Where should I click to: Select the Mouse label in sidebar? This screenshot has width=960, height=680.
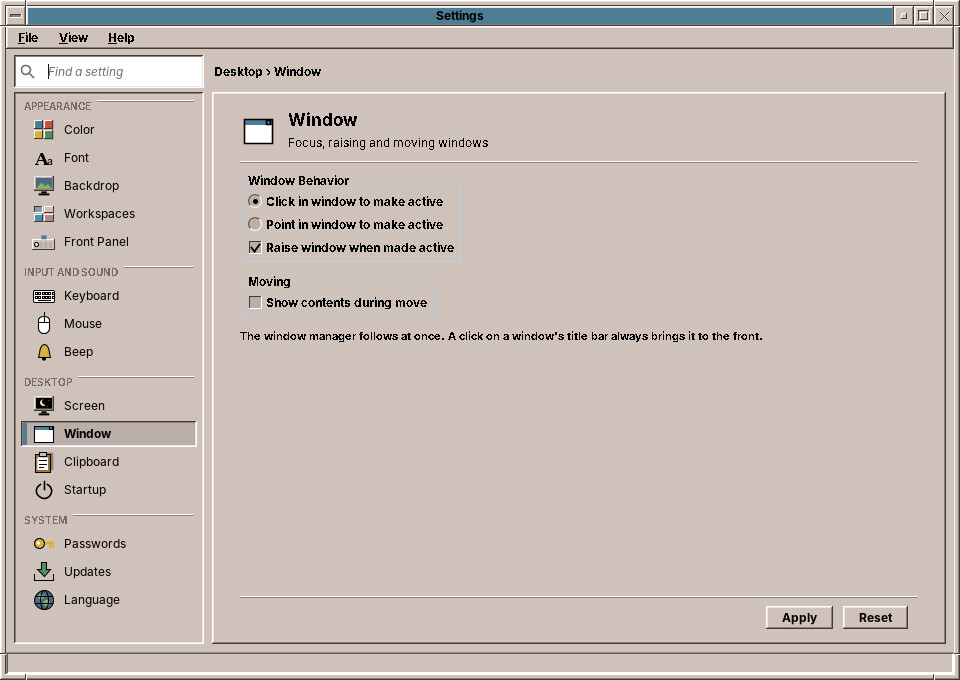[83, 324]
